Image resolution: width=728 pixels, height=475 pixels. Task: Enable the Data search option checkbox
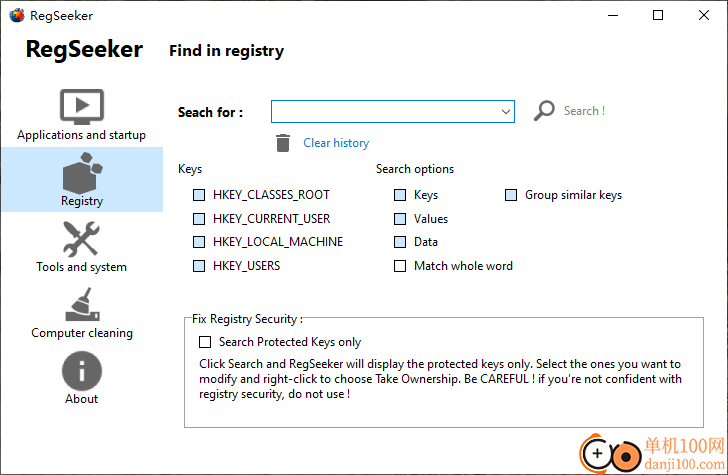[x=400, y=242]
